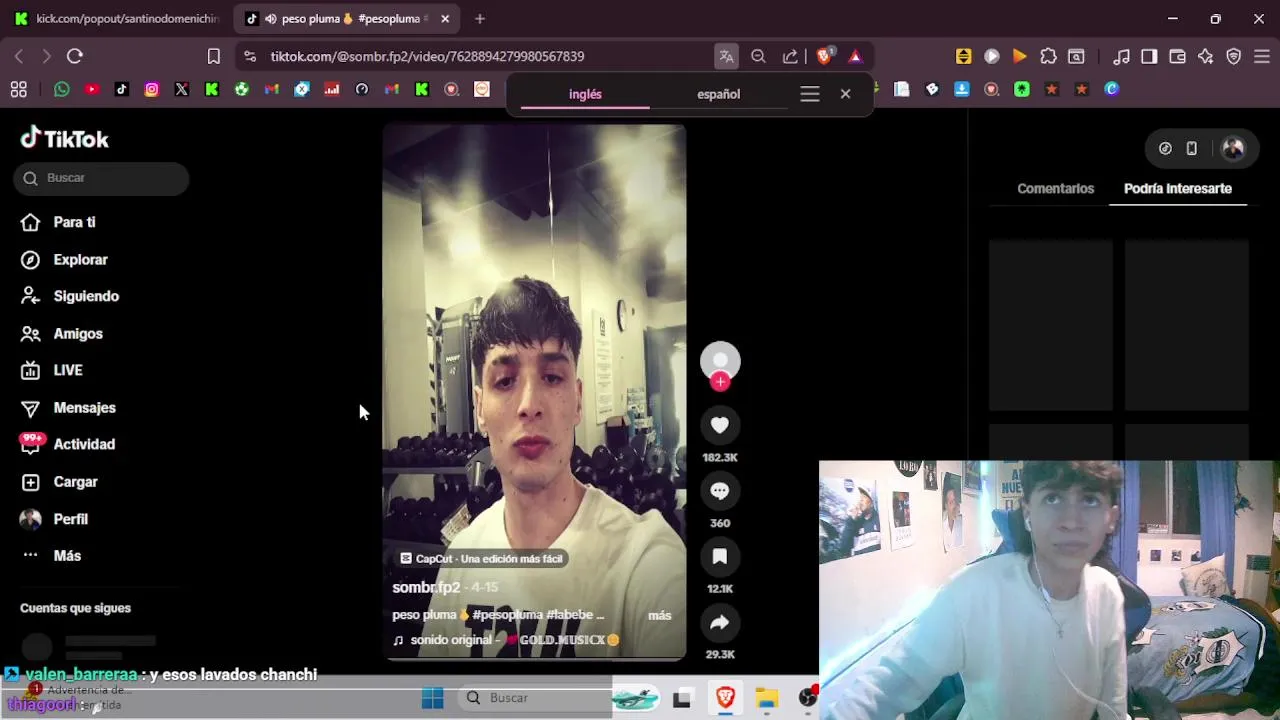Switch to the kick.com popout tab
The width and height of the screenshot is (1280, 720).
click(117, 19)
